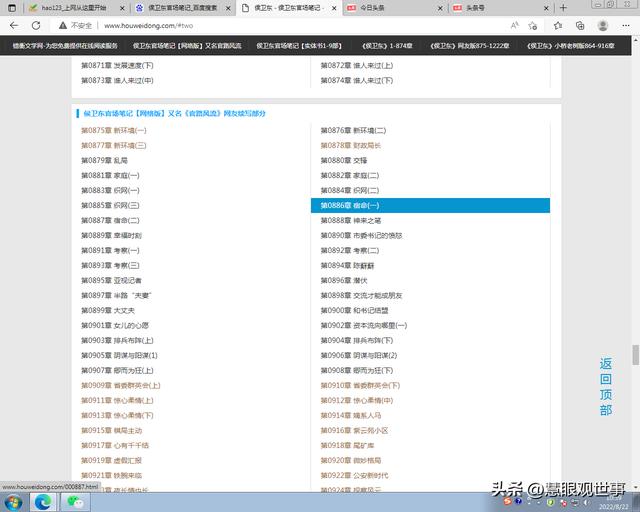Click the 返回顶部 back-to-top link
Screen dimensions: 640x512
(x=606, y=387)
